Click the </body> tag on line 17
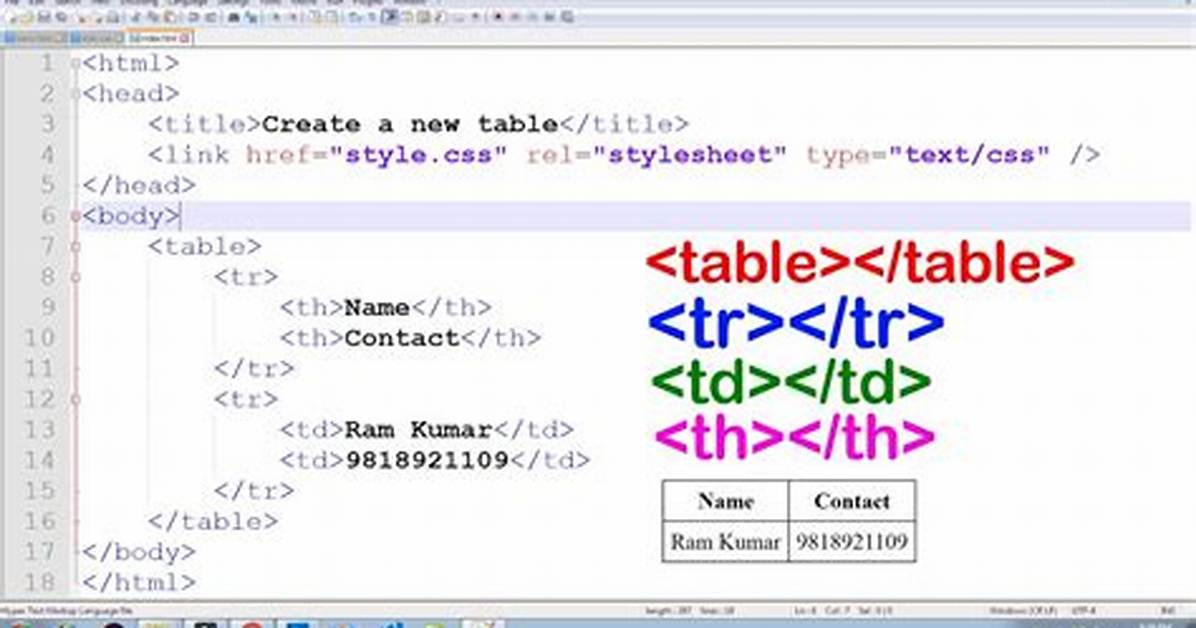Image resolution: width=1196 pixels, height=628 pixels. 139,552
